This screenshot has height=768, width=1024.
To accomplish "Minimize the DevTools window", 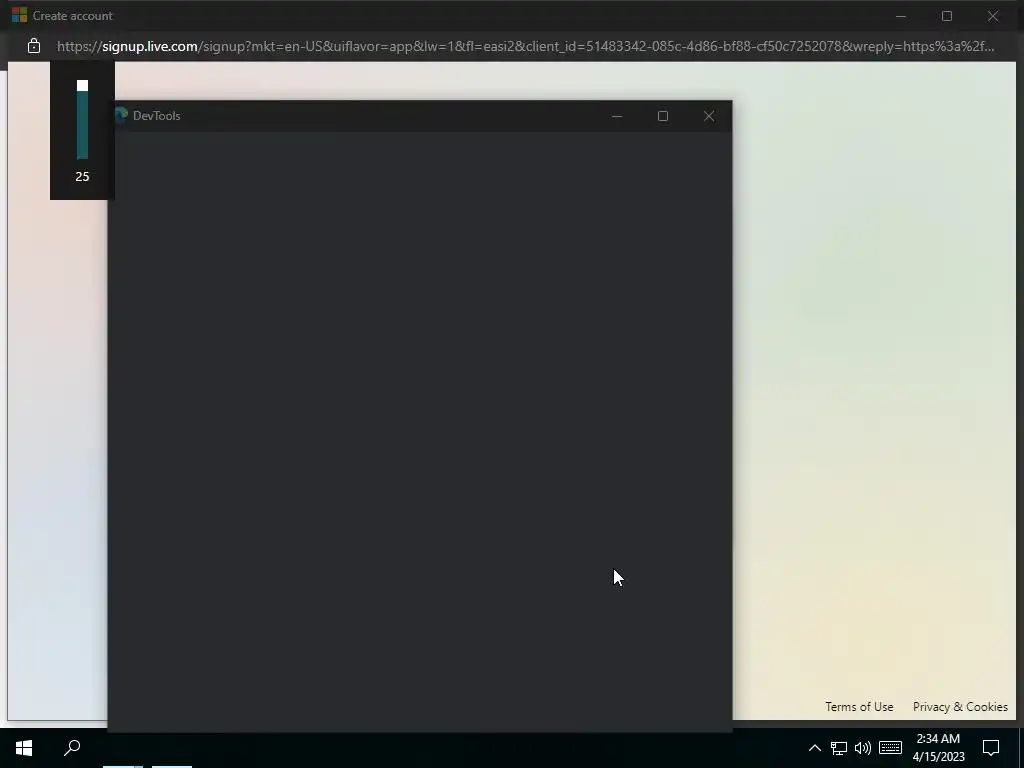I will 617,116.
